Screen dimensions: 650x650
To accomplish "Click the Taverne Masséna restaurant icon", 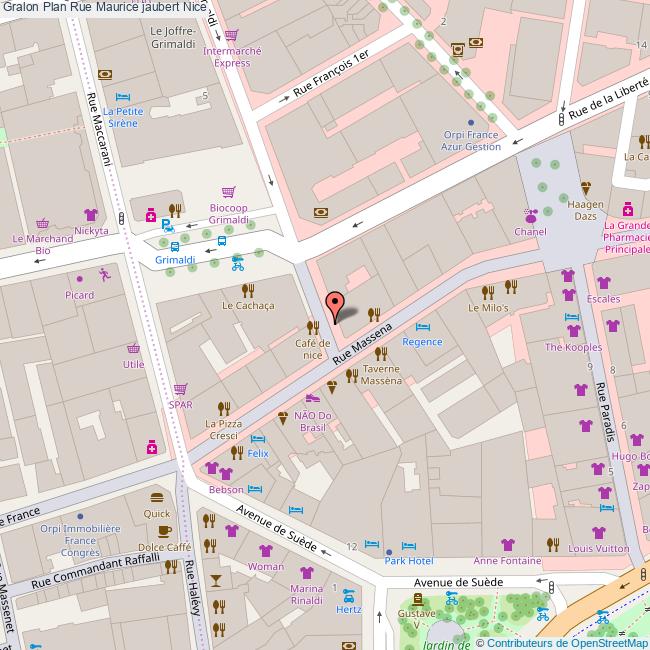I will pyautogui.click(x=351, y=376).
